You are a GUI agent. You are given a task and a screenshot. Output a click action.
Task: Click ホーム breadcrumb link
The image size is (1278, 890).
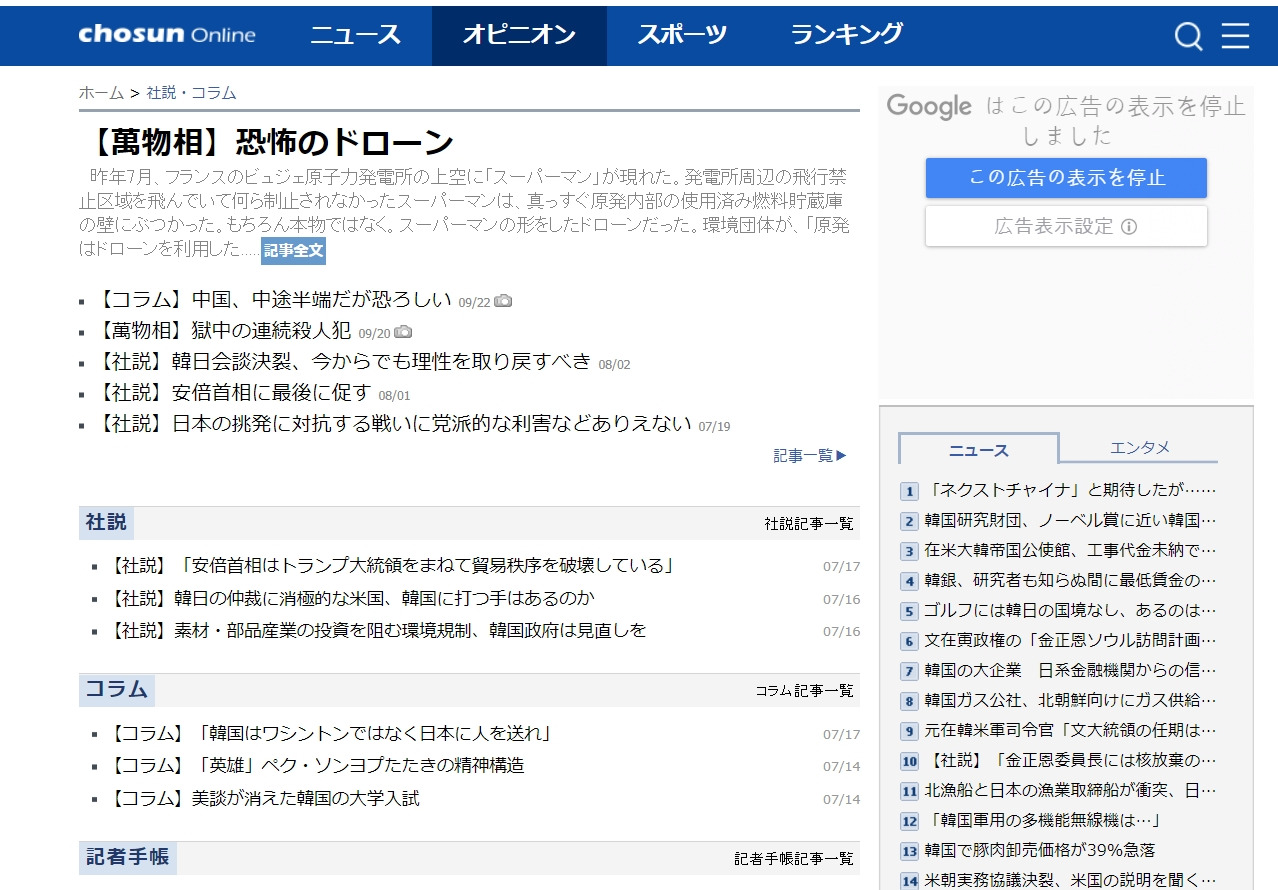(x=101, y=93)
